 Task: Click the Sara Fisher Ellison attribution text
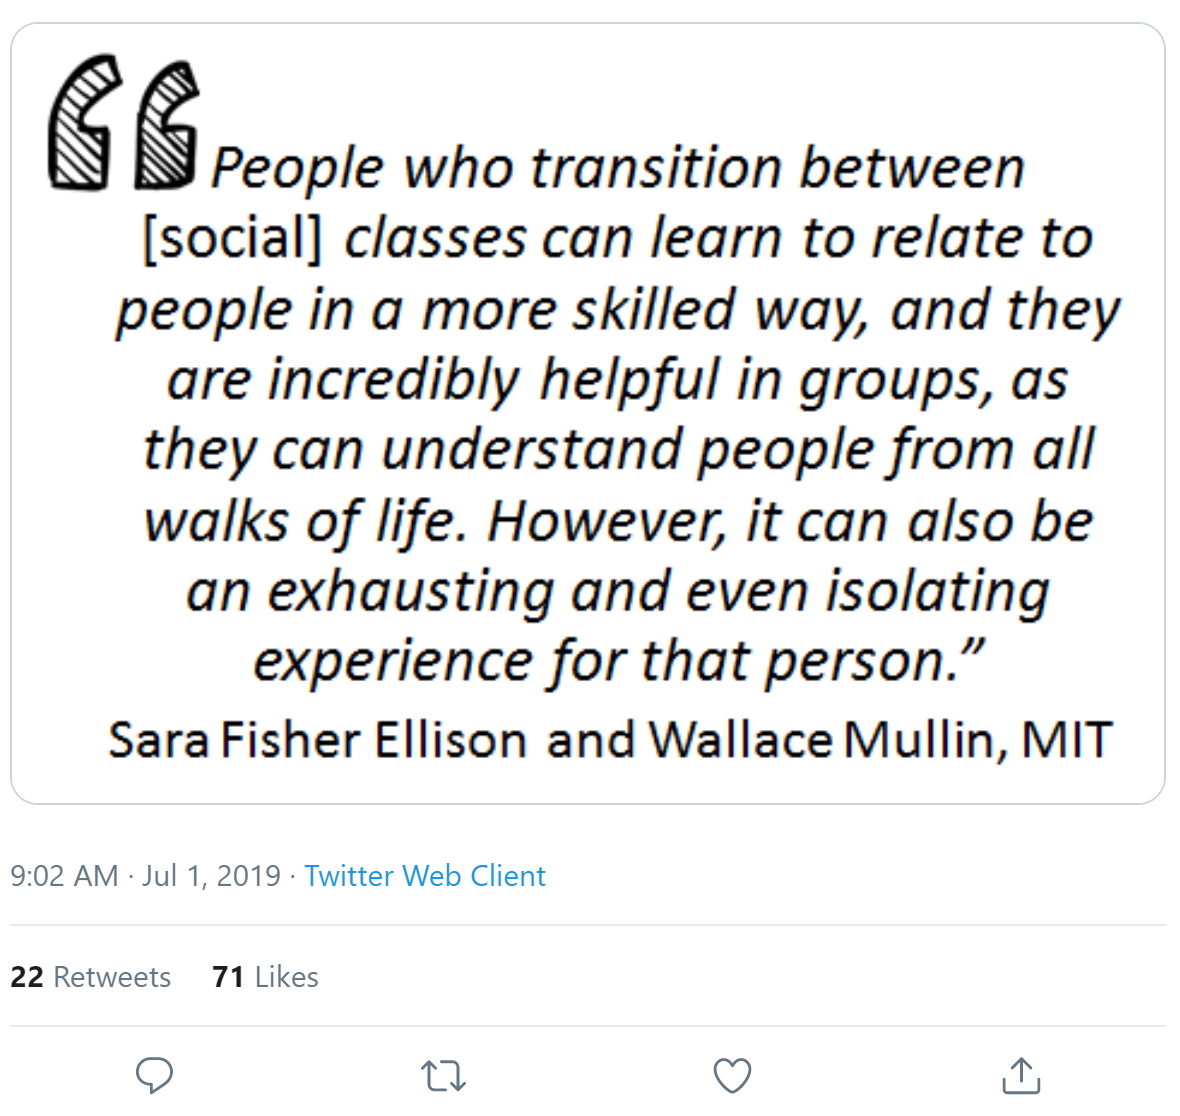(x=318, y=739)
